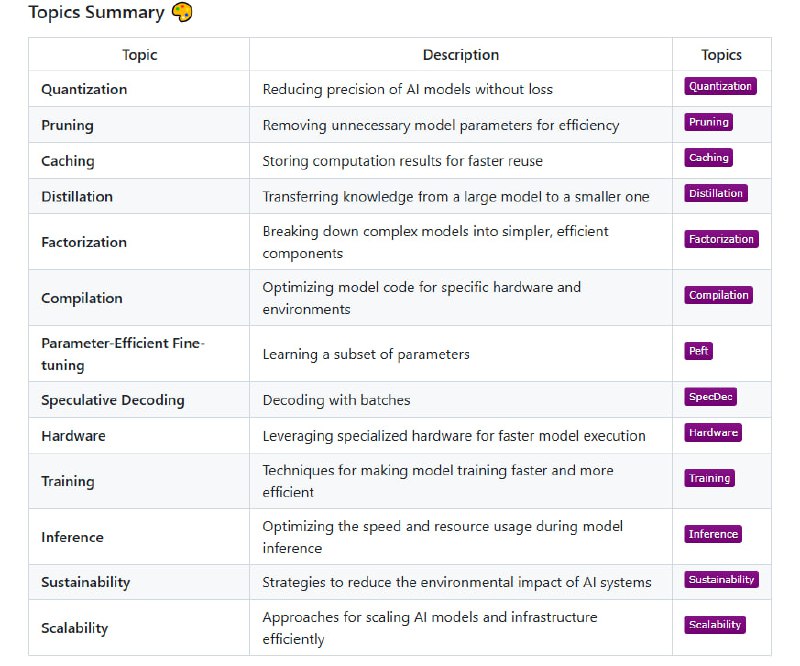The width and height of the screenshot is (800, 666).
Task: Open the purple Hardware badge
Action: pyautogui.click(x=713, y=433)
